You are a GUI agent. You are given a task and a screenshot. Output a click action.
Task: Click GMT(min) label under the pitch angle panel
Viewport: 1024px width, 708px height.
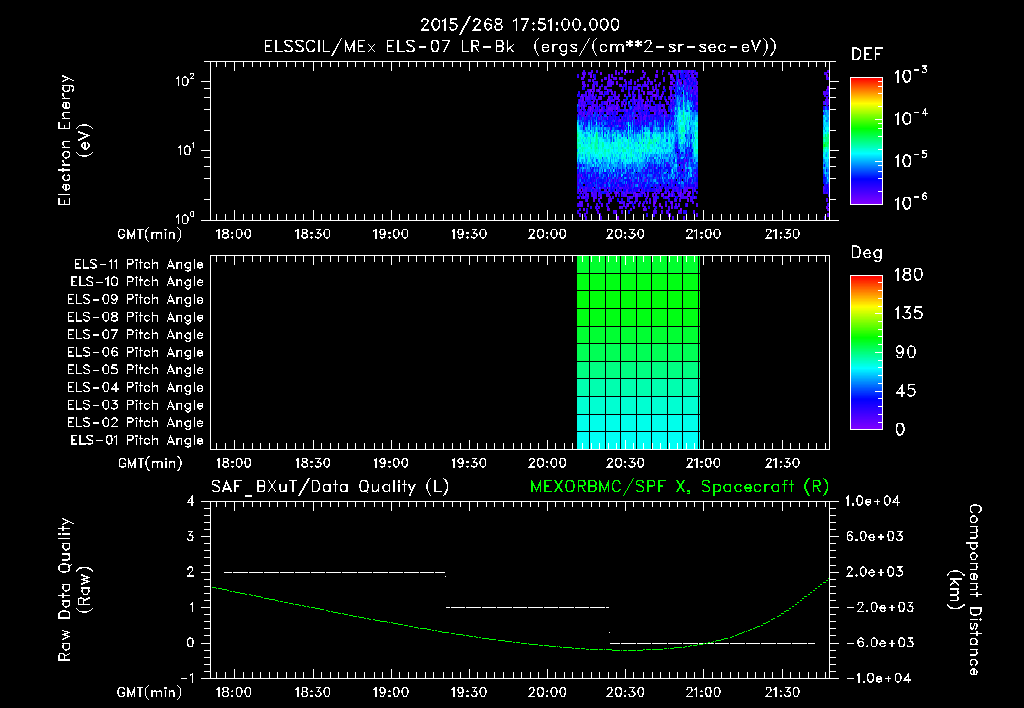(x=150, y=464)
